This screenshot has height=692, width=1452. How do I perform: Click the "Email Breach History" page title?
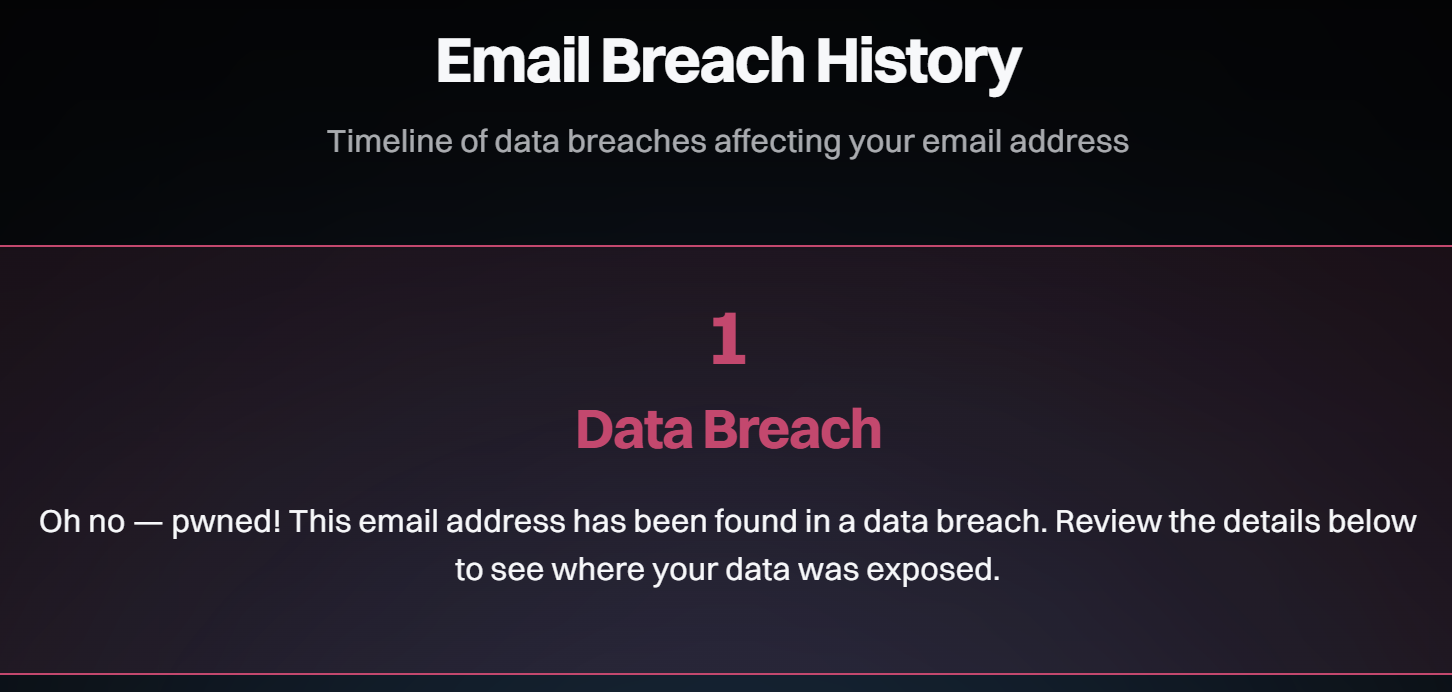tap(728, 62)
